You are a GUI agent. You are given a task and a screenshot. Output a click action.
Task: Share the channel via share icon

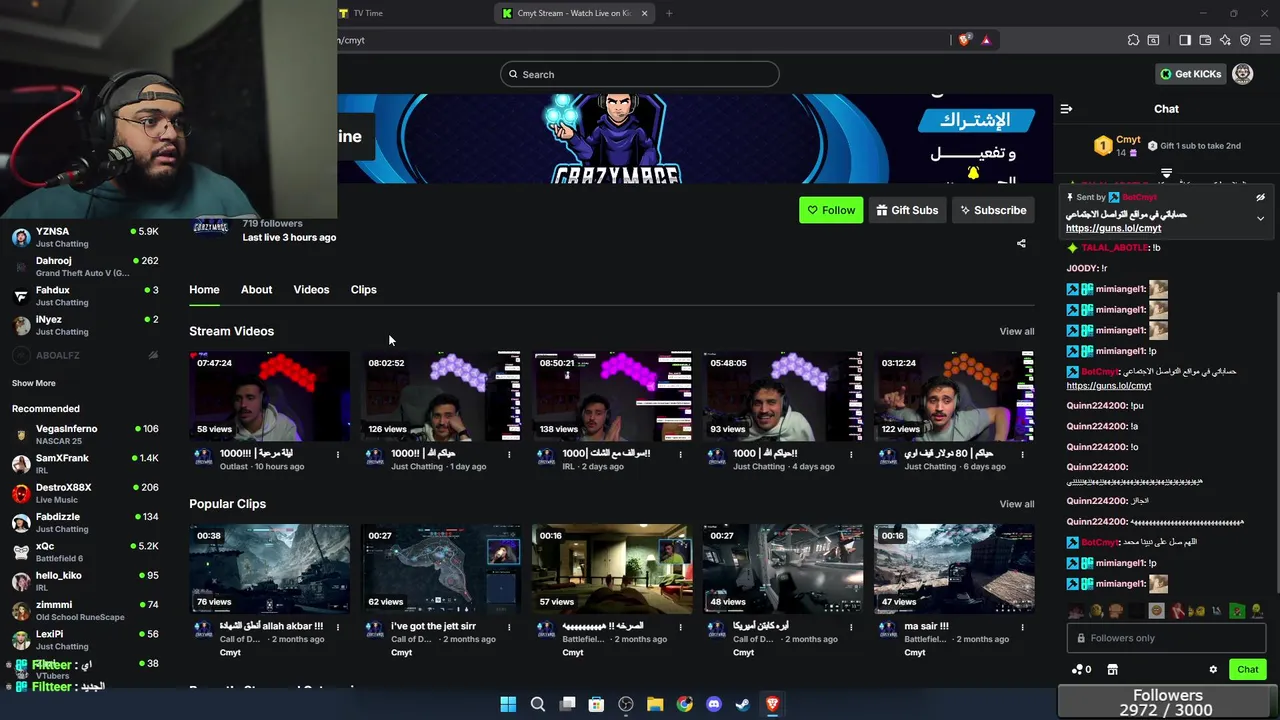pyautogui.click(x=1021, y=243)
